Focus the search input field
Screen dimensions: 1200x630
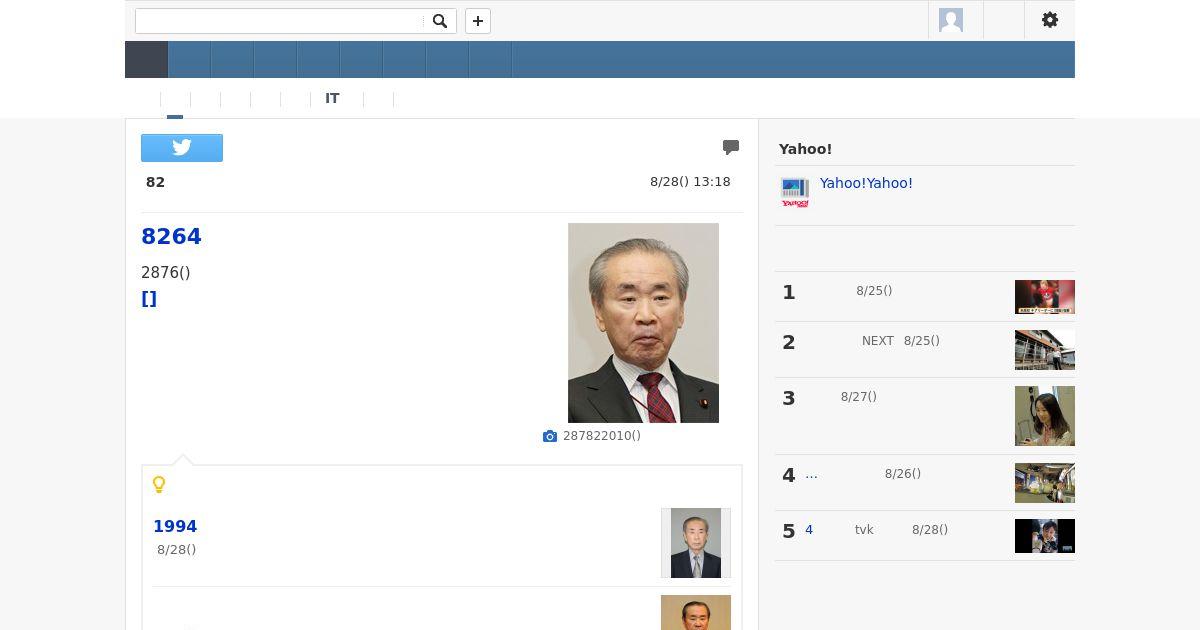(x=280, y=21)
